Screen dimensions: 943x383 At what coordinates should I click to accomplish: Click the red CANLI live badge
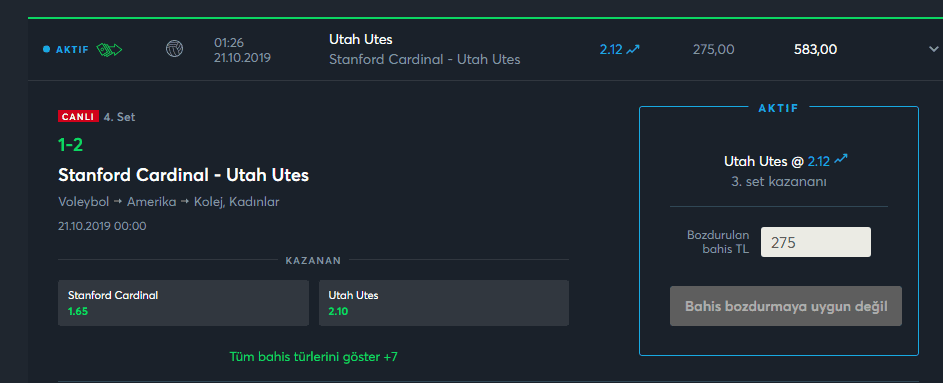click(x=78, y=117)
